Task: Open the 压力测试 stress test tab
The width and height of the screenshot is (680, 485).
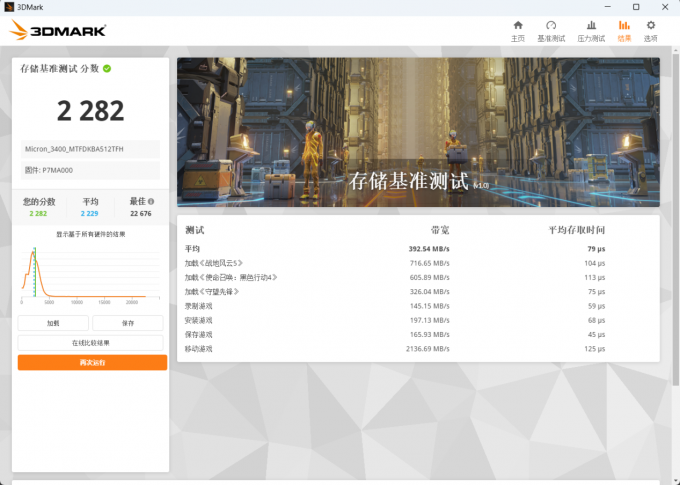Action: (591, 31)
